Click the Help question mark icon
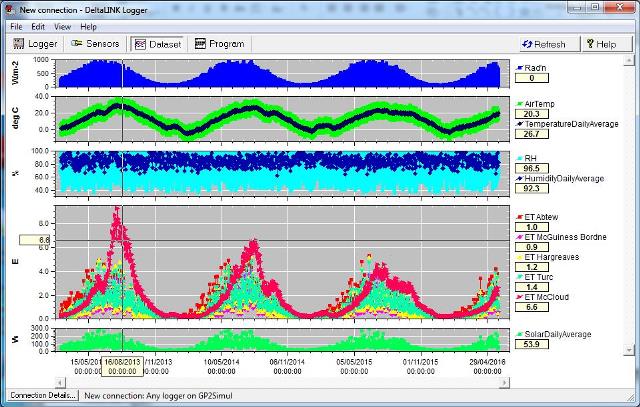The image size is (640, 407). (x=590, y=44)
